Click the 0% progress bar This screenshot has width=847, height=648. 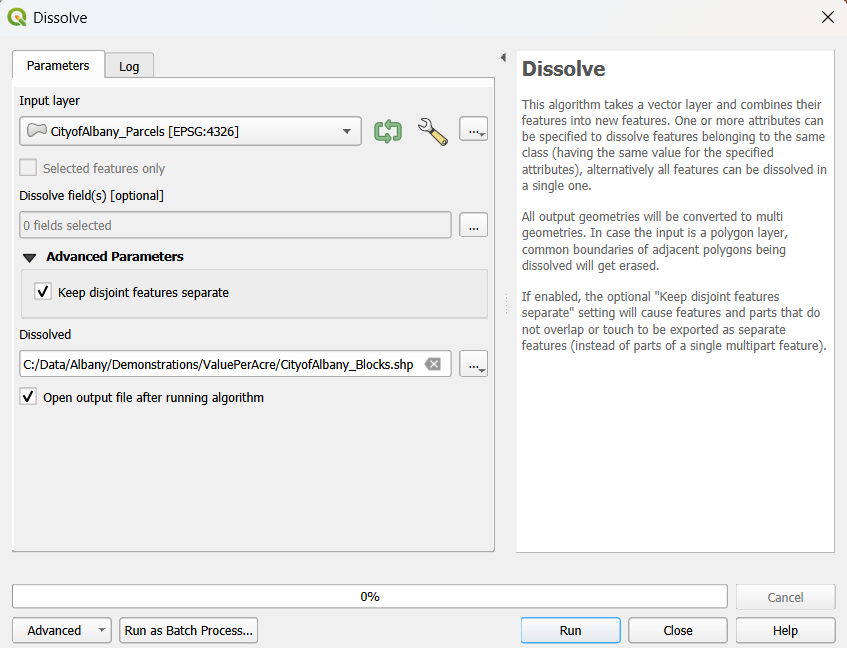pyautogui.click(x=369, y=596)
